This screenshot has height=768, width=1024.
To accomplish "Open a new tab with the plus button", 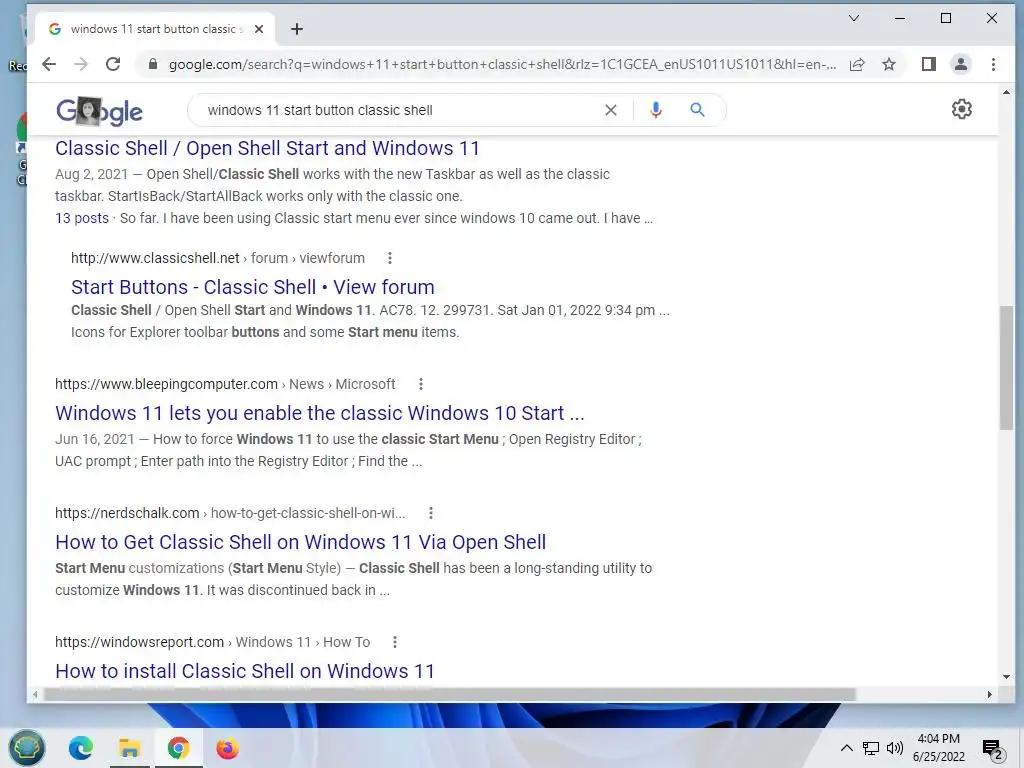I will pos(297,29).
